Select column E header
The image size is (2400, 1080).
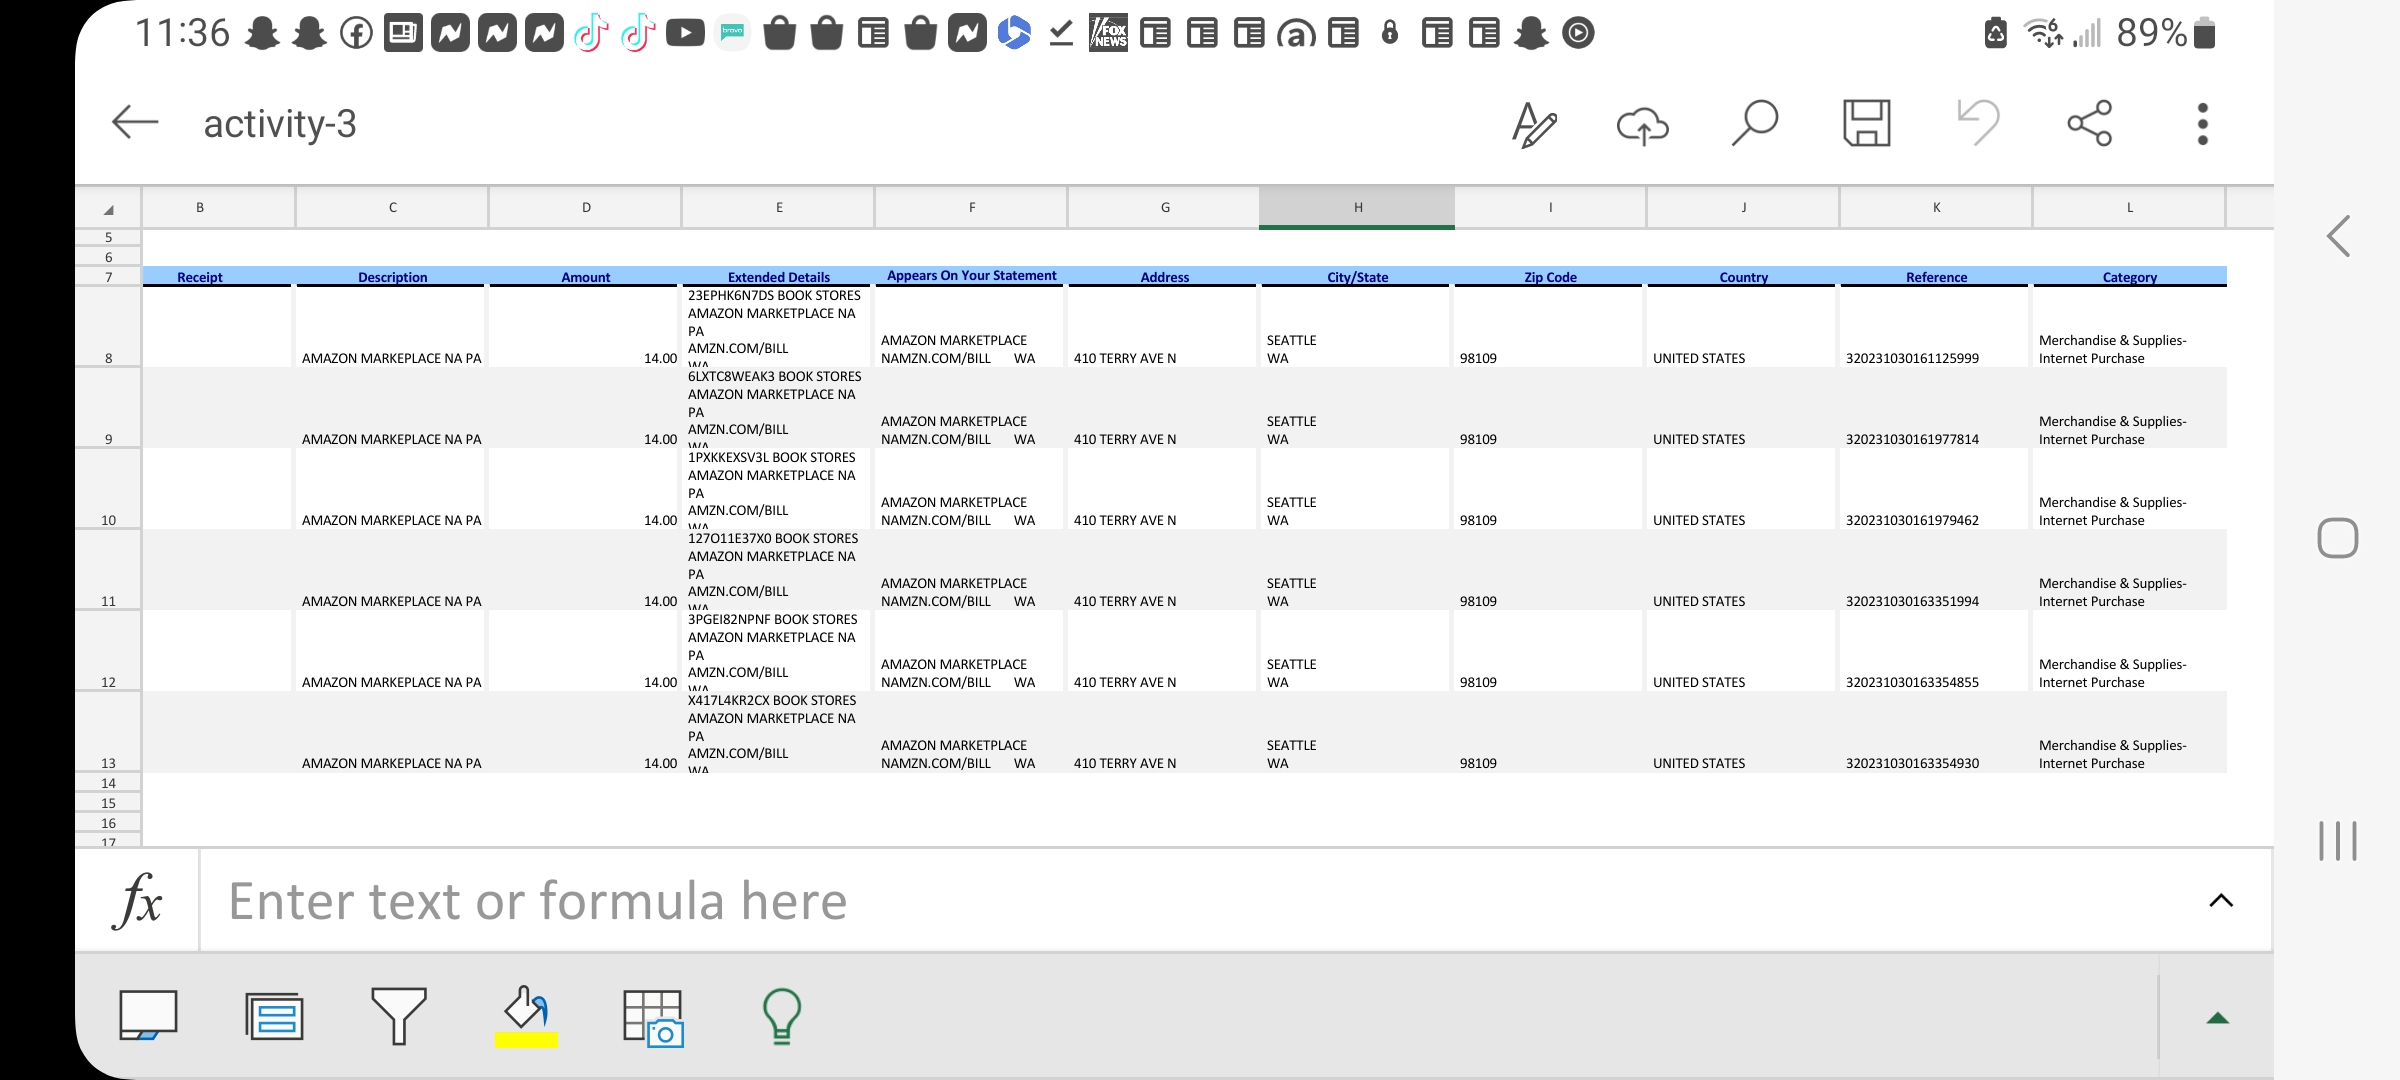pyautogui.click(x=779, y=208)
